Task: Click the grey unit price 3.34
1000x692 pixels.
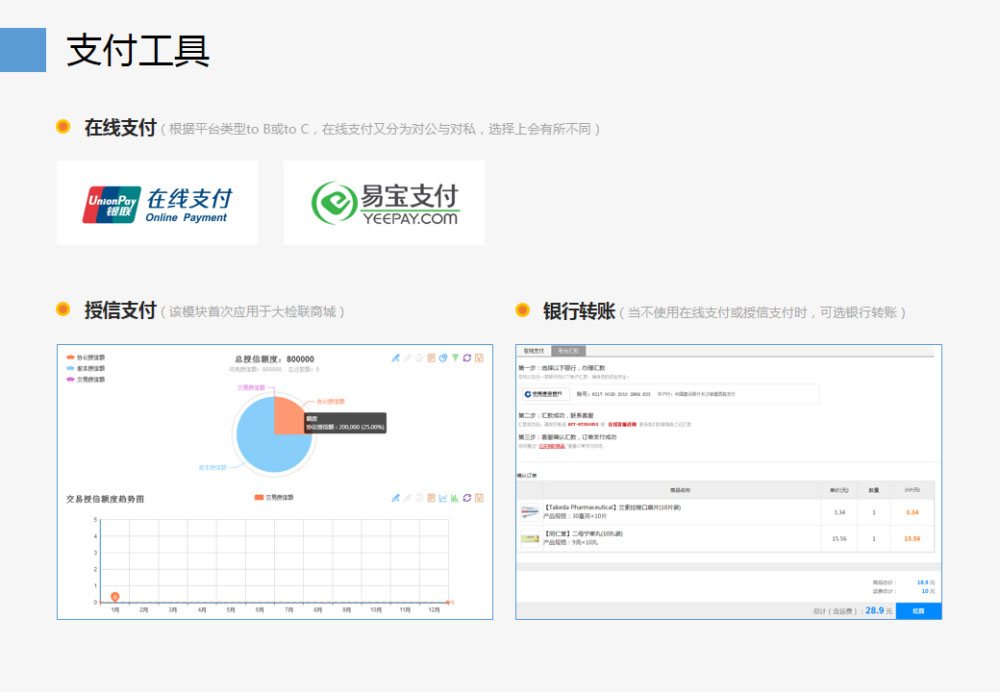Action: click(839, 512)
